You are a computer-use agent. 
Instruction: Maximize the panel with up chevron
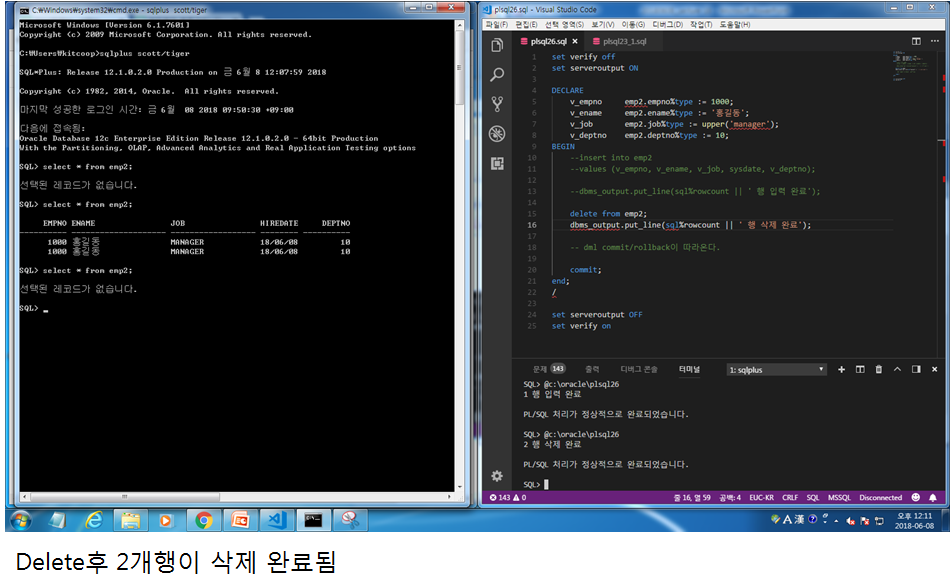897,369
